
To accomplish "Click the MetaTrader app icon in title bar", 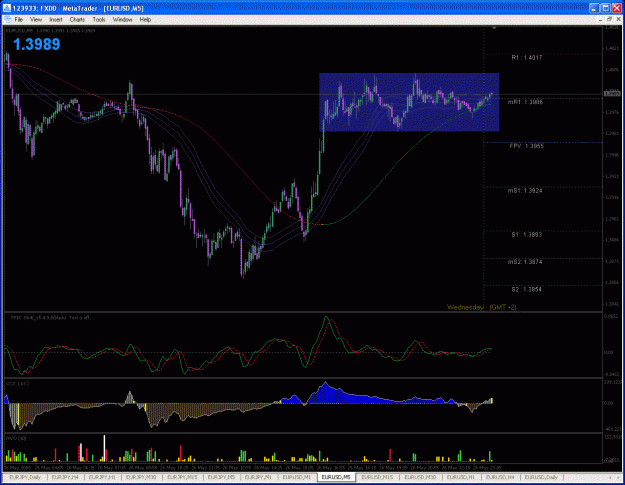I will [x=7, y=8].
